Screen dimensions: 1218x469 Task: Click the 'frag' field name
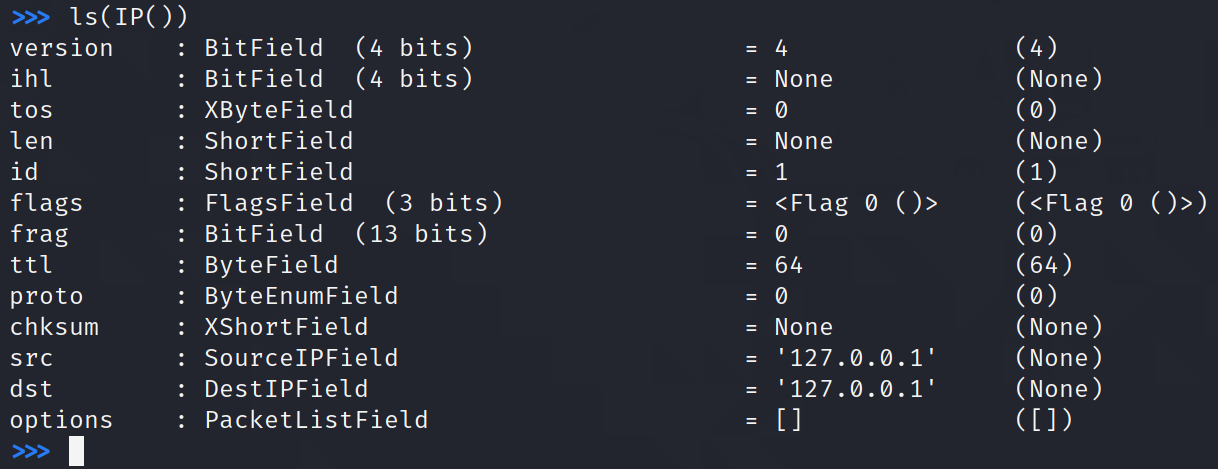coord(40,234)
